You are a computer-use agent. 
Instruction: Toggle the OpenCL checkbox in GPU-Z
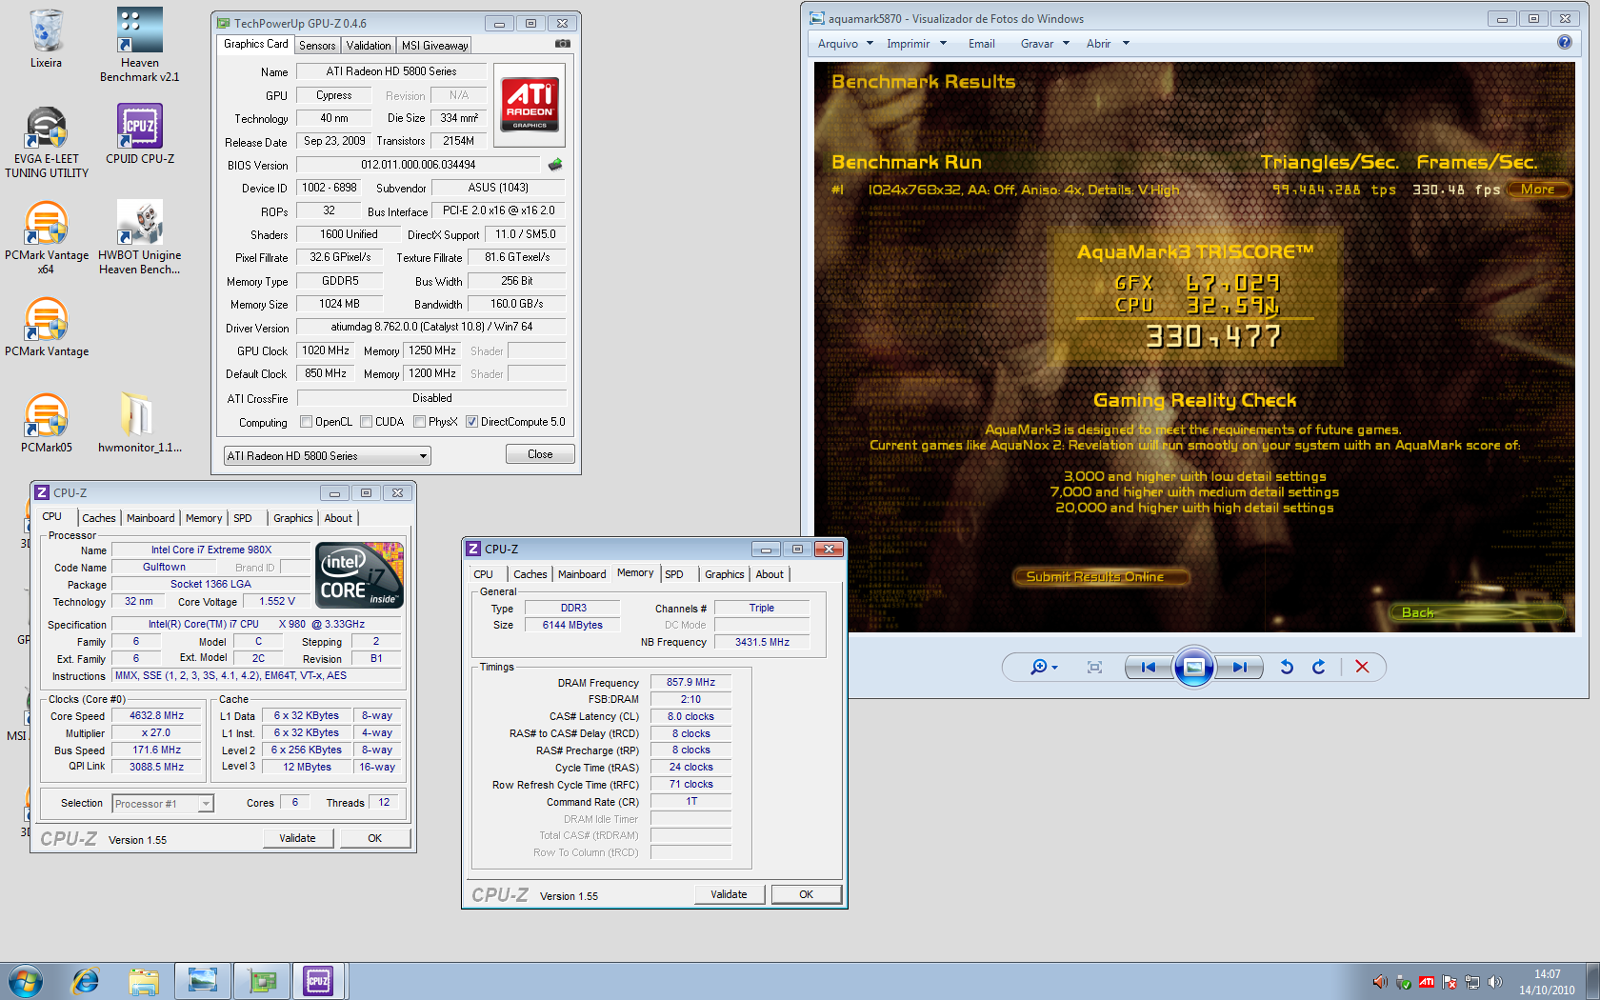tap(306, 422)
